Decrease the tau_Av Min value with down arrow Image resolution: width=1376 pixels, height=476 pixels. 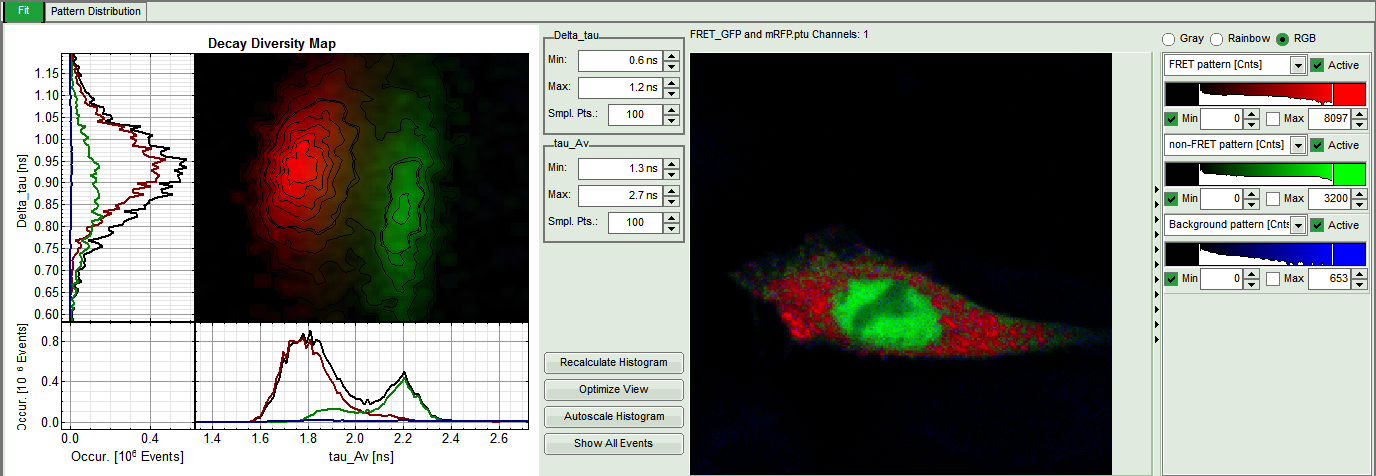[x=671, y=174]
